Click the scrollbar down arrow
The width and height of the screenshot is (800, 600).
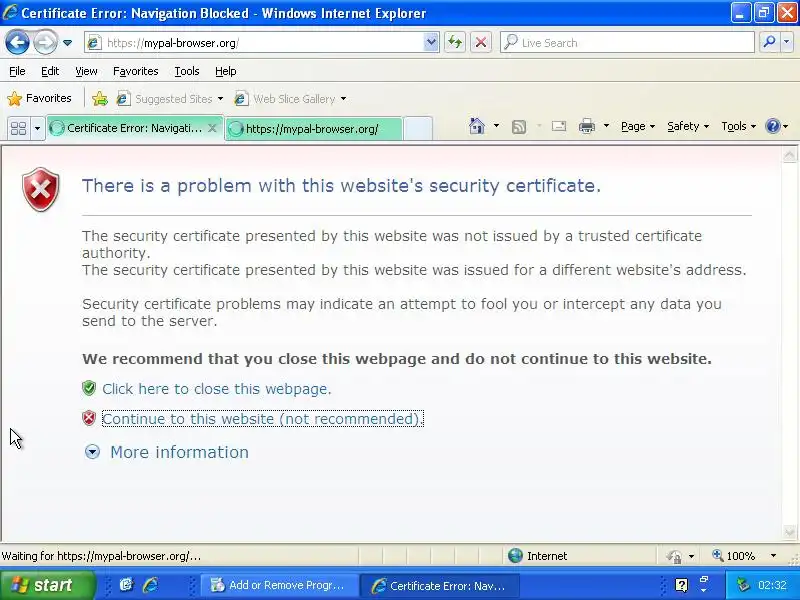(790, 533)
